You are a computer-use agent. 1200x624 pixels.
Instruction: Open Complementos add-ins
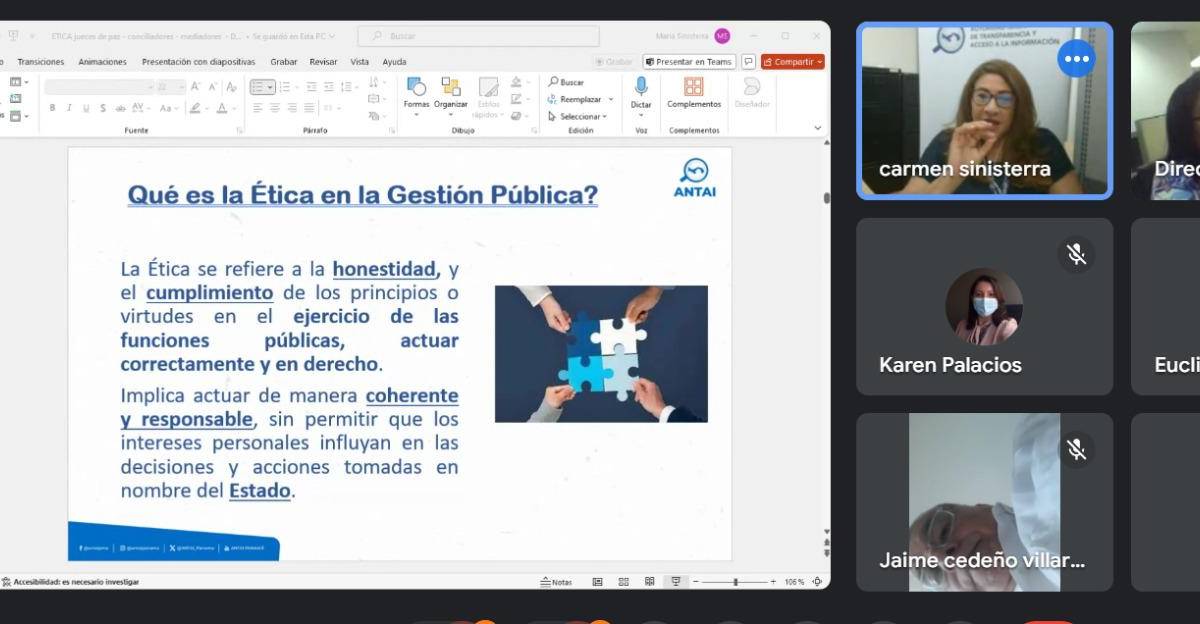coord(694,91)
